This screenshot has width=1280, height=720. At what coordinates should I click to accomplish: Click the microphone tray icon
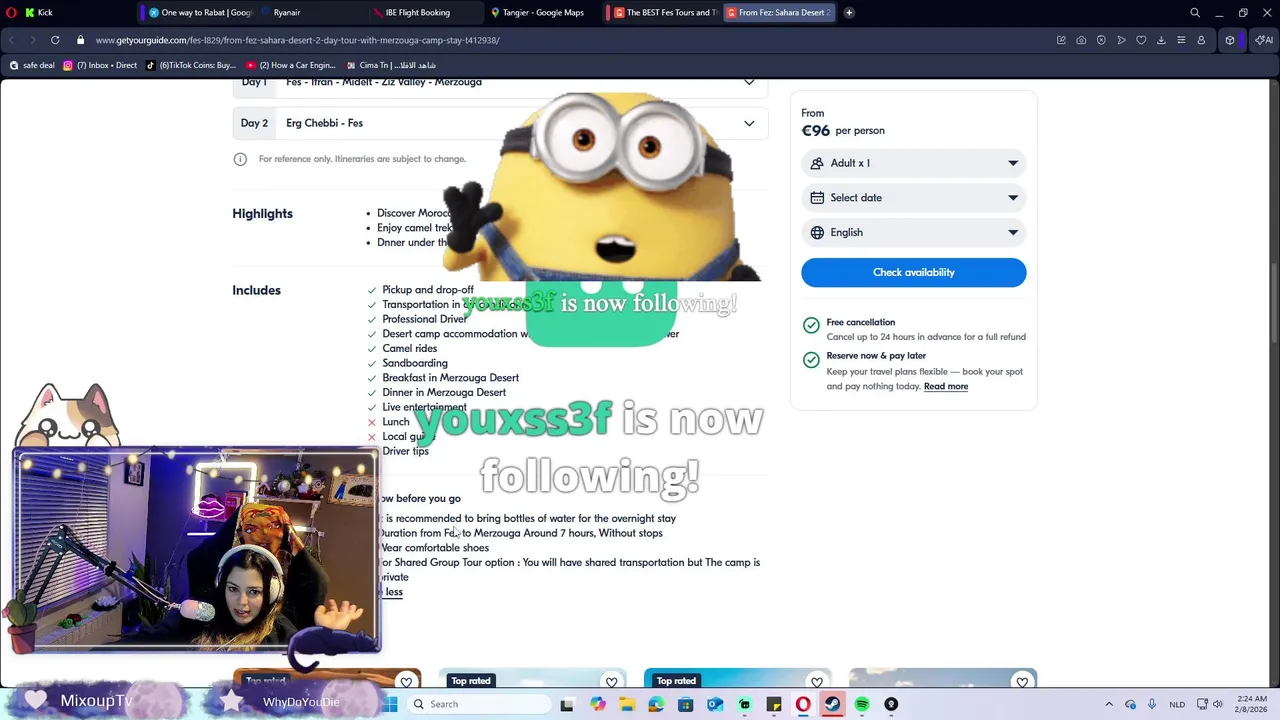click(1151, 704)
